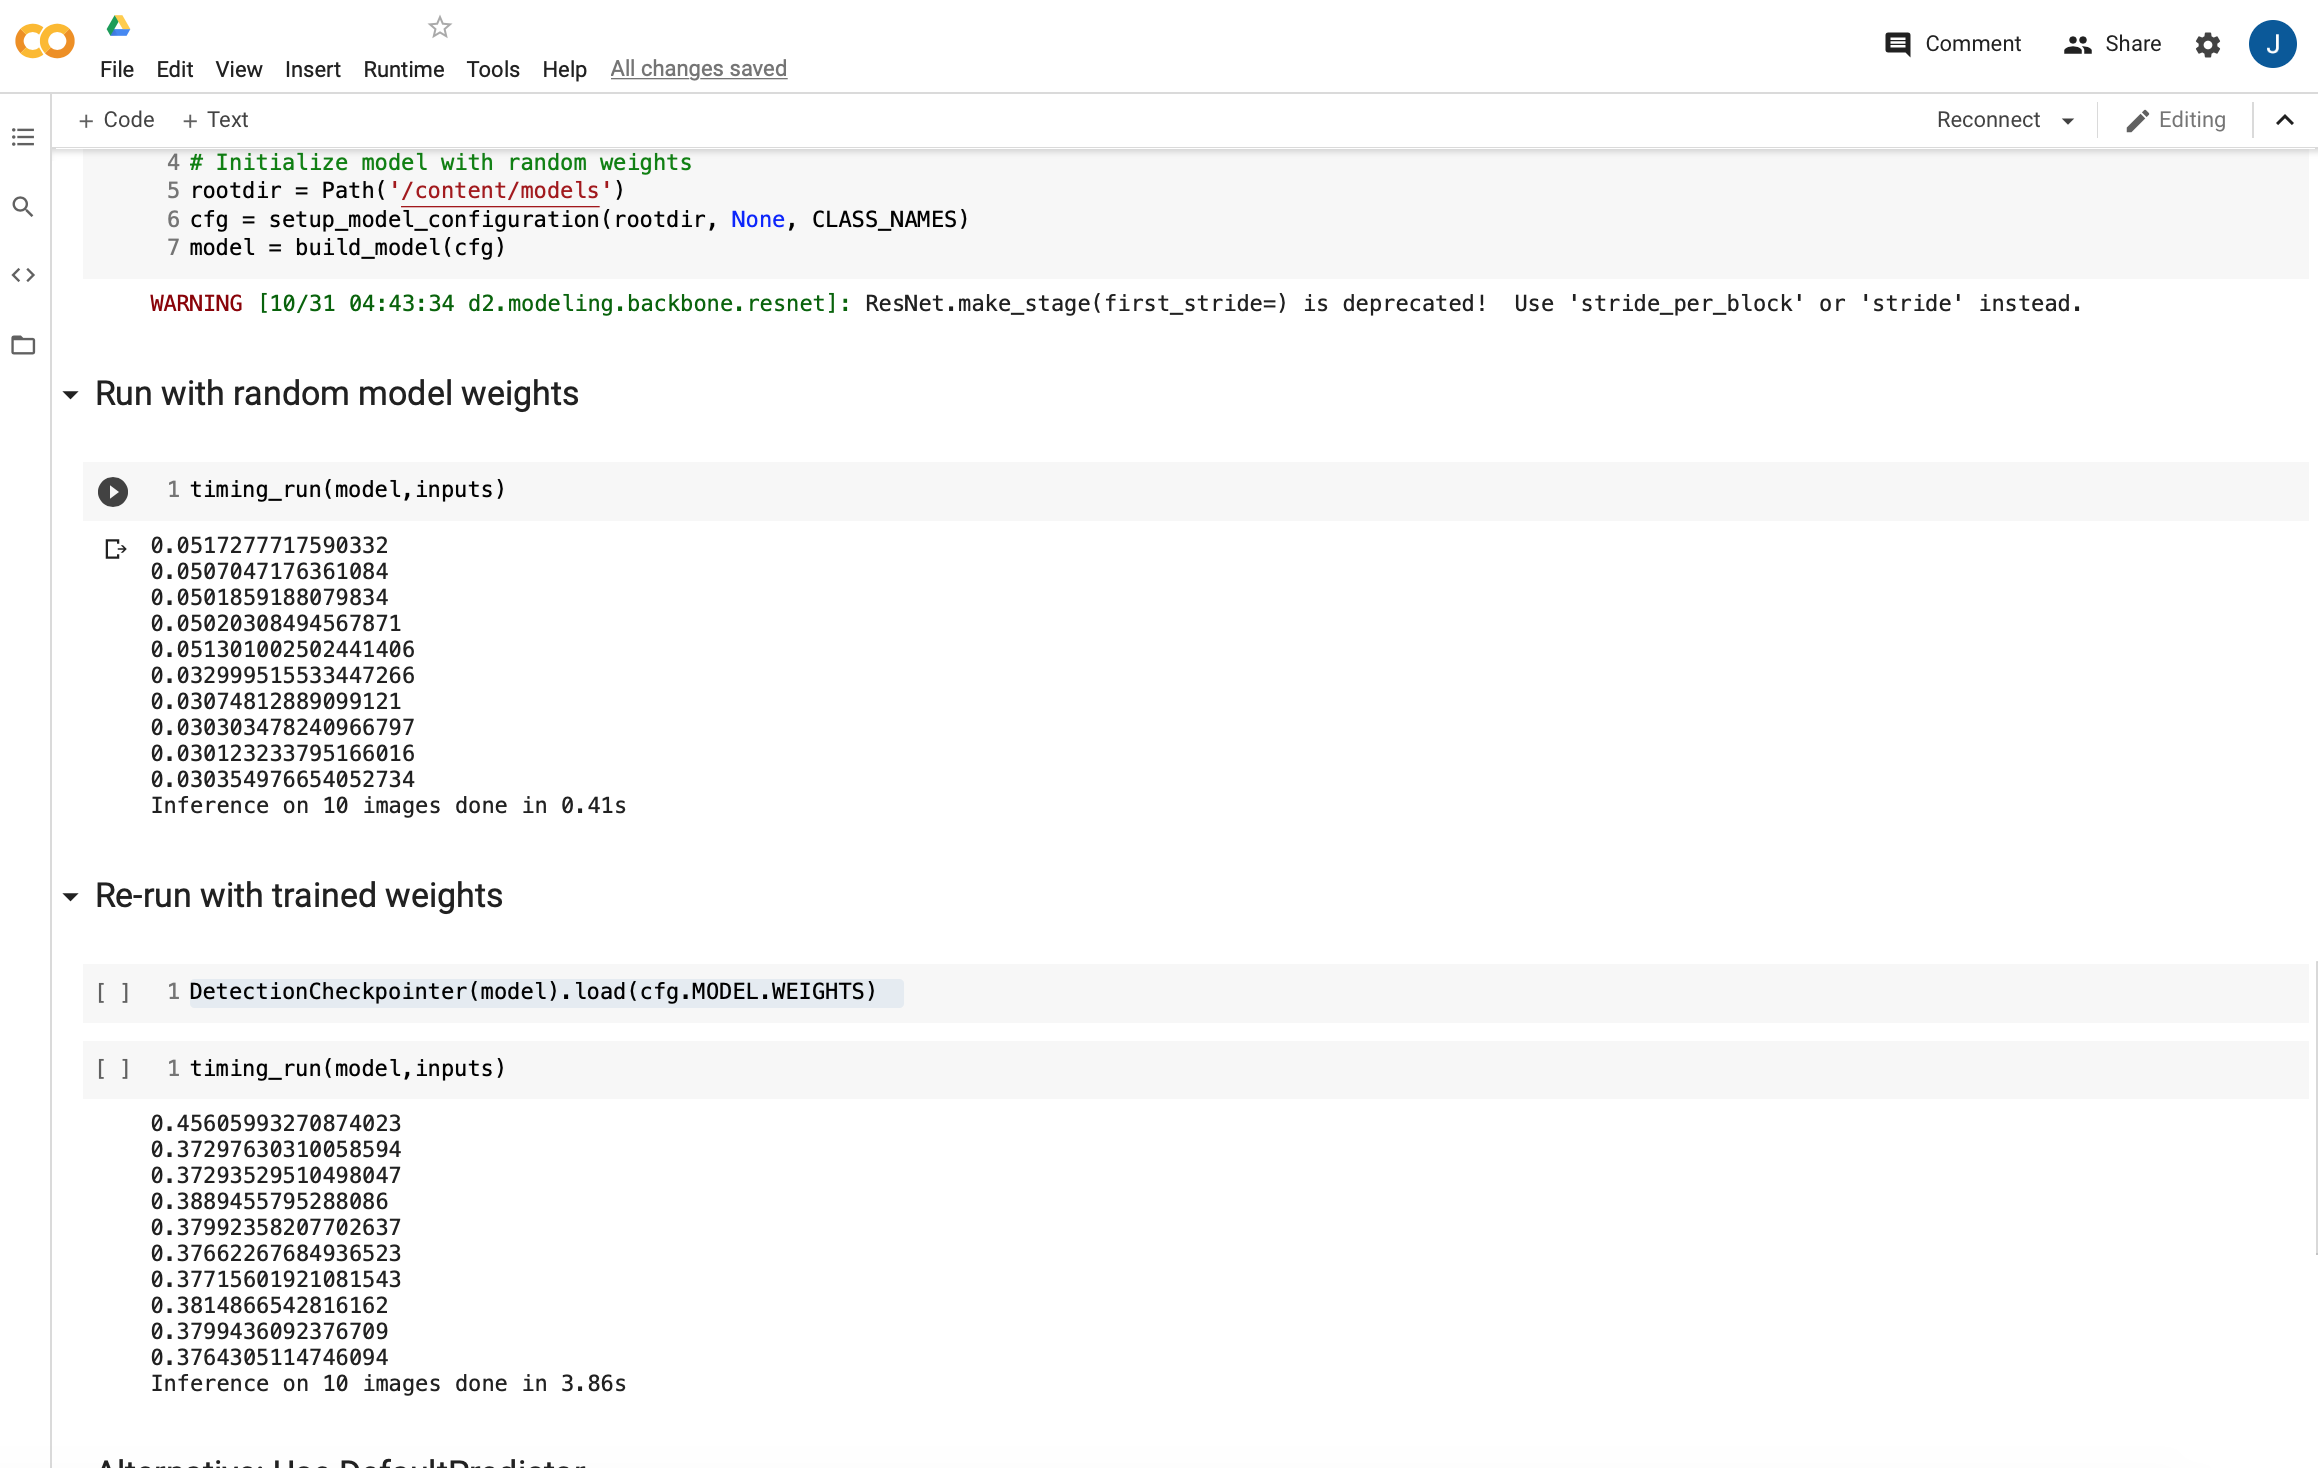Click the profile avatar icon
The width and height of the screenshot is (2318, 1468).
[x=2272, y=44]
